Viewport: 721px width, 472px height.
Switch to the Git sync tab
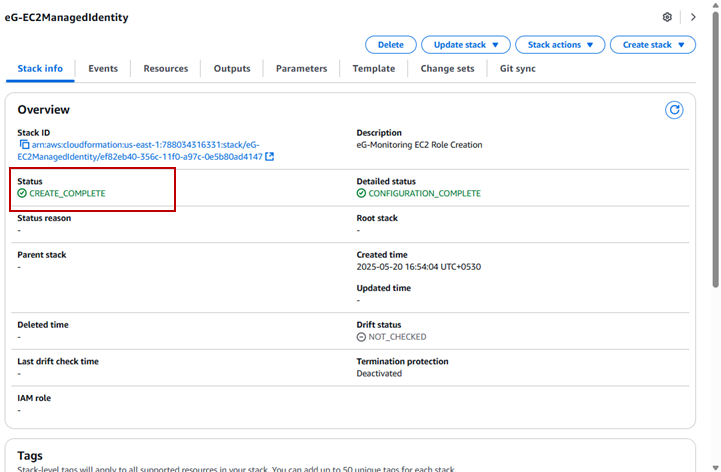(520, 69)
